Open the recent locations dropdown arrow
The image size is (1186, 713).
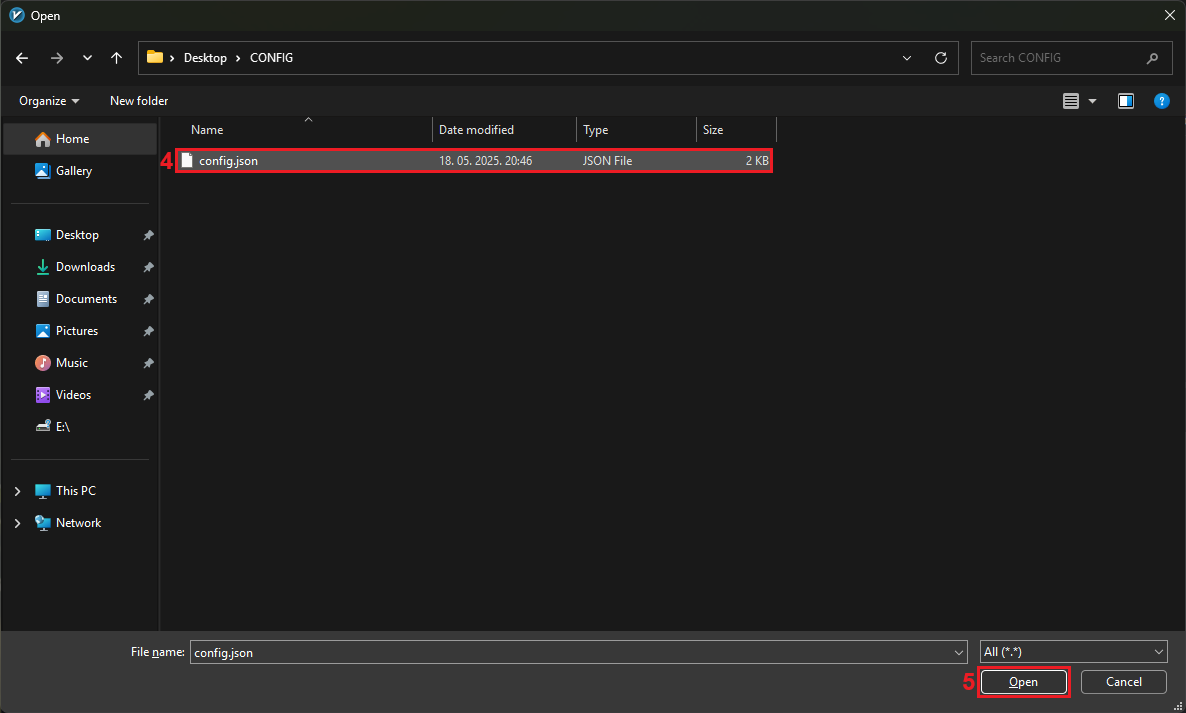point(87,58)
